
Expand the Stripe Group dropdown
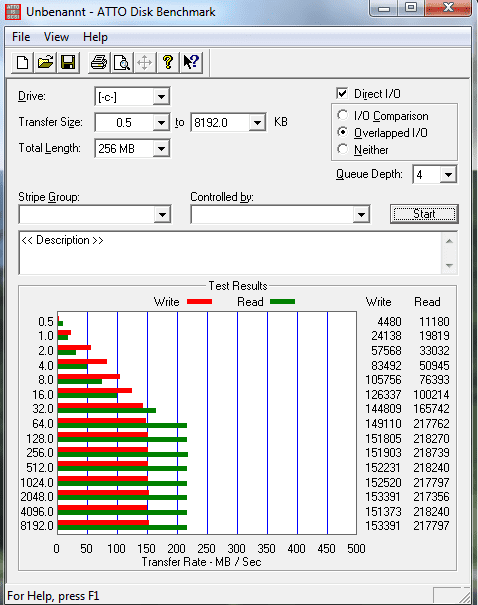[162, 214]
